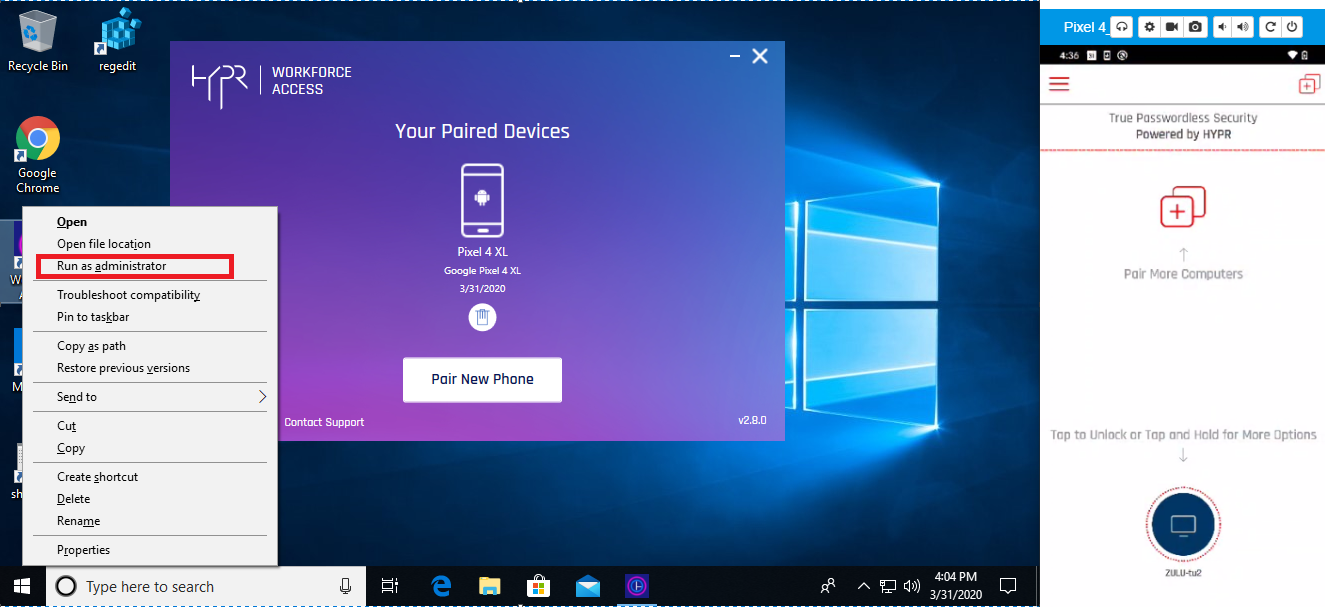The width and height of the screenshot is (1325, 607).
Task: Click the top-right add computer icon in phone app
Action: (x=1309, y=84)
